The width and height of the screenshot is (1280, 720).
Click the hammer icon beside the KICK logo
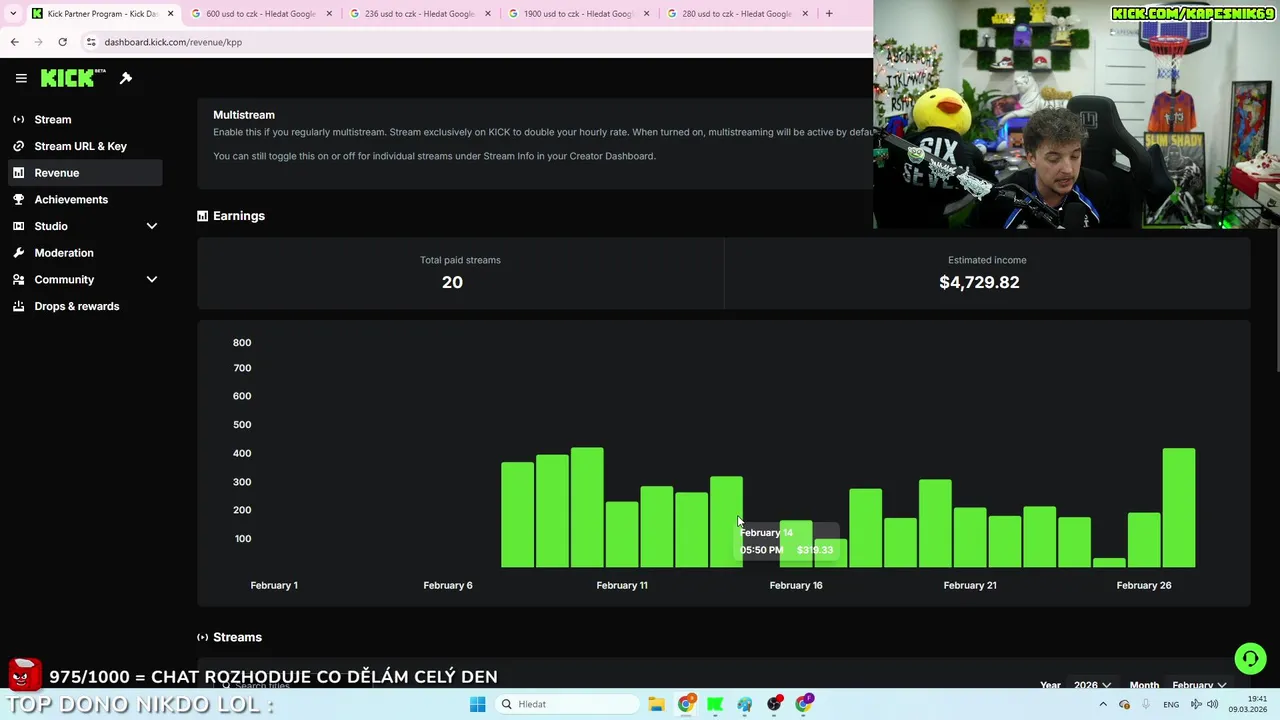coord(126,78)
